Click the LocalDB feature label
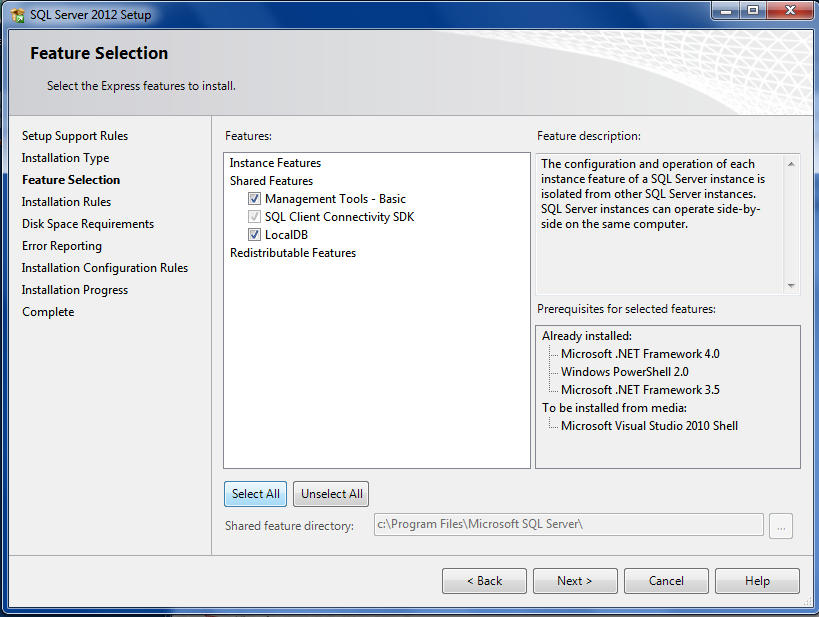 click(286, 235)
